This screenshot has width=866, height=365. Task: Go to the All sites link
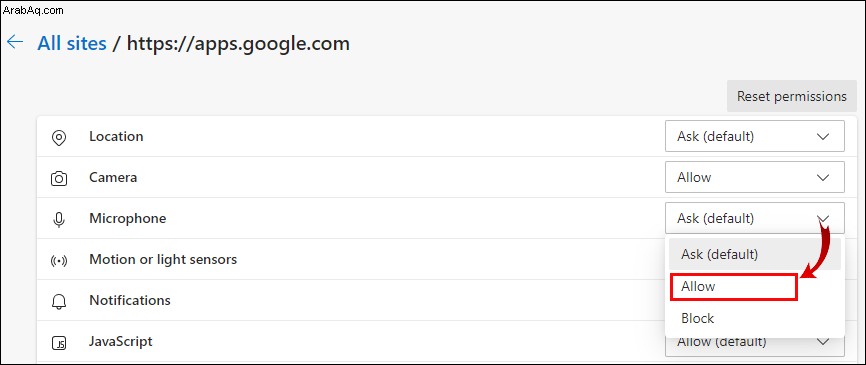72,43
